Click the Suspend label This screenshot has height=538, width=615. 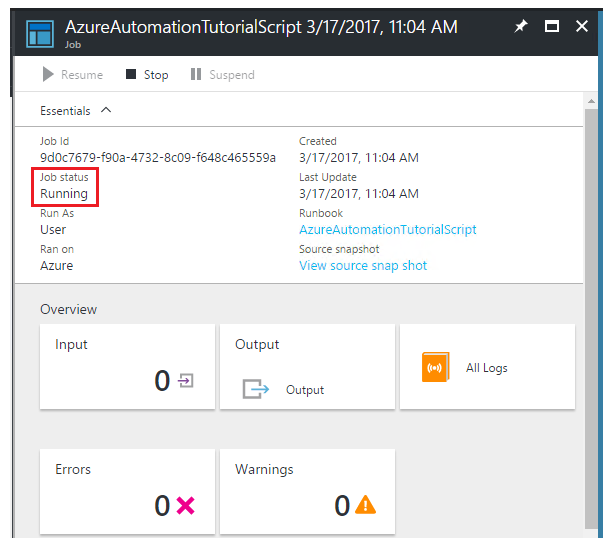[x=232, y=75]
